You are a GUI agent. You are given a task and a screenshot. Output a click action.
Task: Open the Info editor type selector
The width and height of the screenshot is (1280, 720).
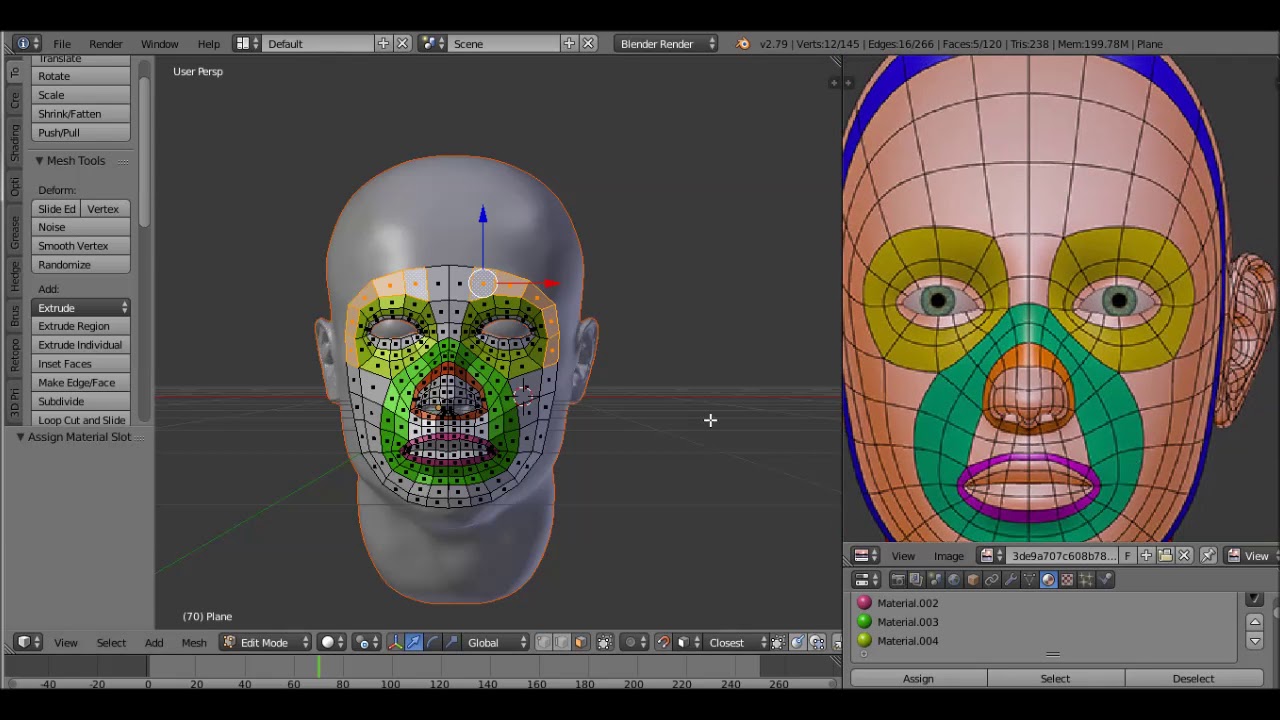click(26, 44)
